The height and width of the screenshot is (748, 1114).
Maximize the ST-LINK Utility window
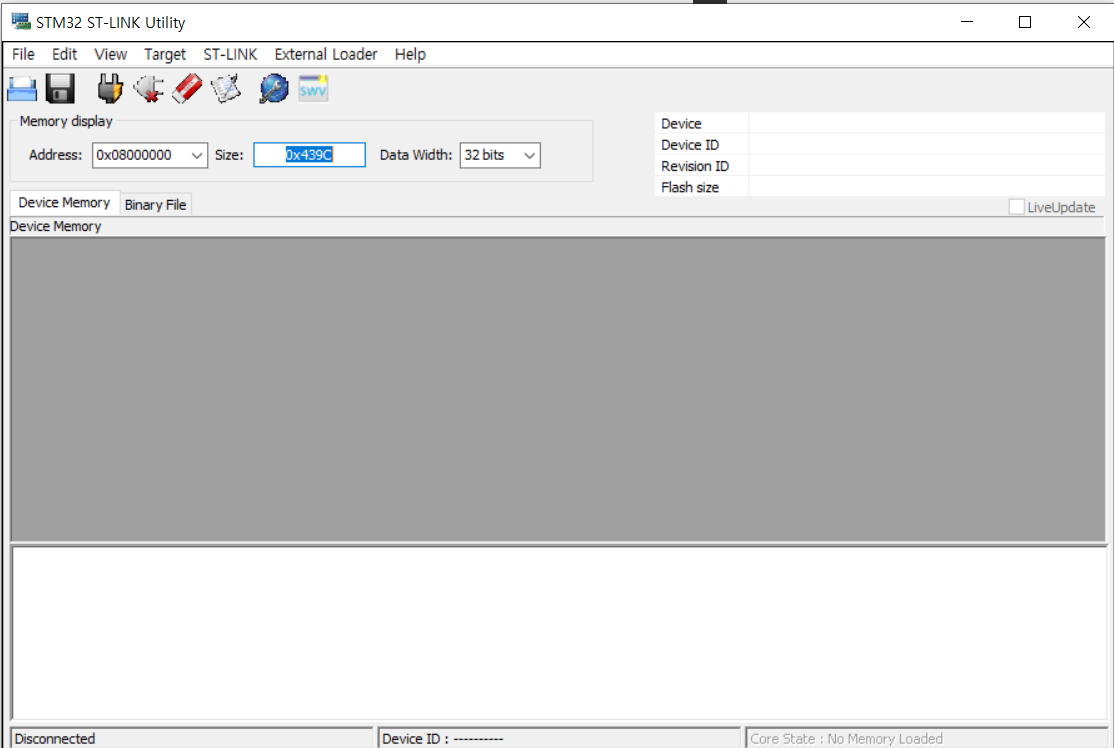click(x=1024, y=22)
